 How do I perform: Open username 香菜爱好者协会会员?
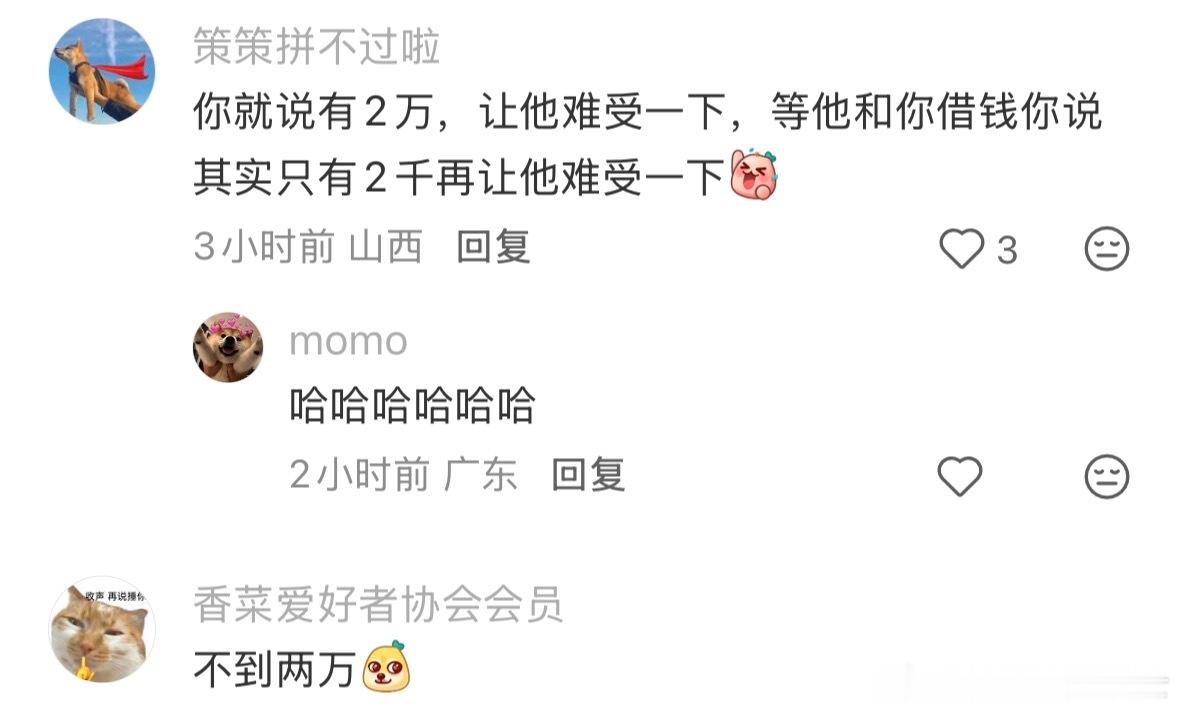[378, 605]
